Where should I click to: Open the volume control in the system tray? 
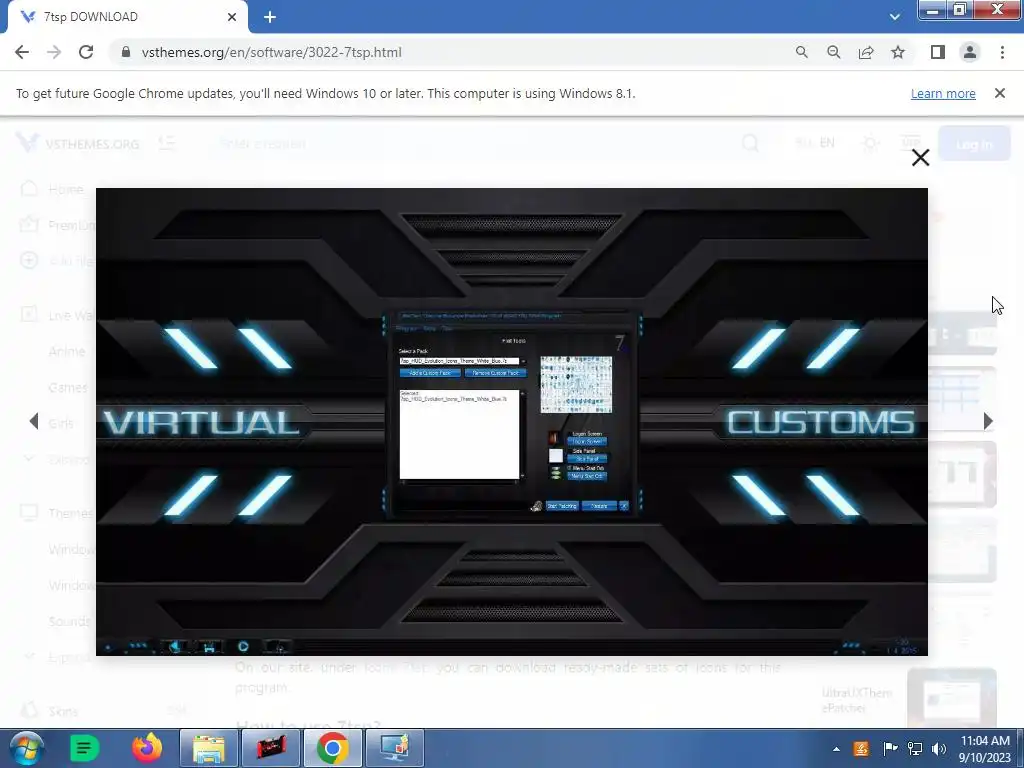pos(939,749)
